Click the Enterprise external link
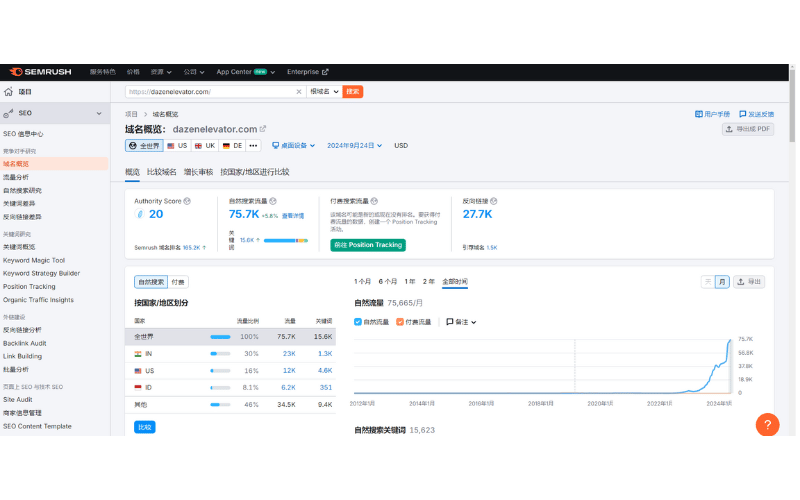This screenshot has height=500, width=800. click(308, 72)
